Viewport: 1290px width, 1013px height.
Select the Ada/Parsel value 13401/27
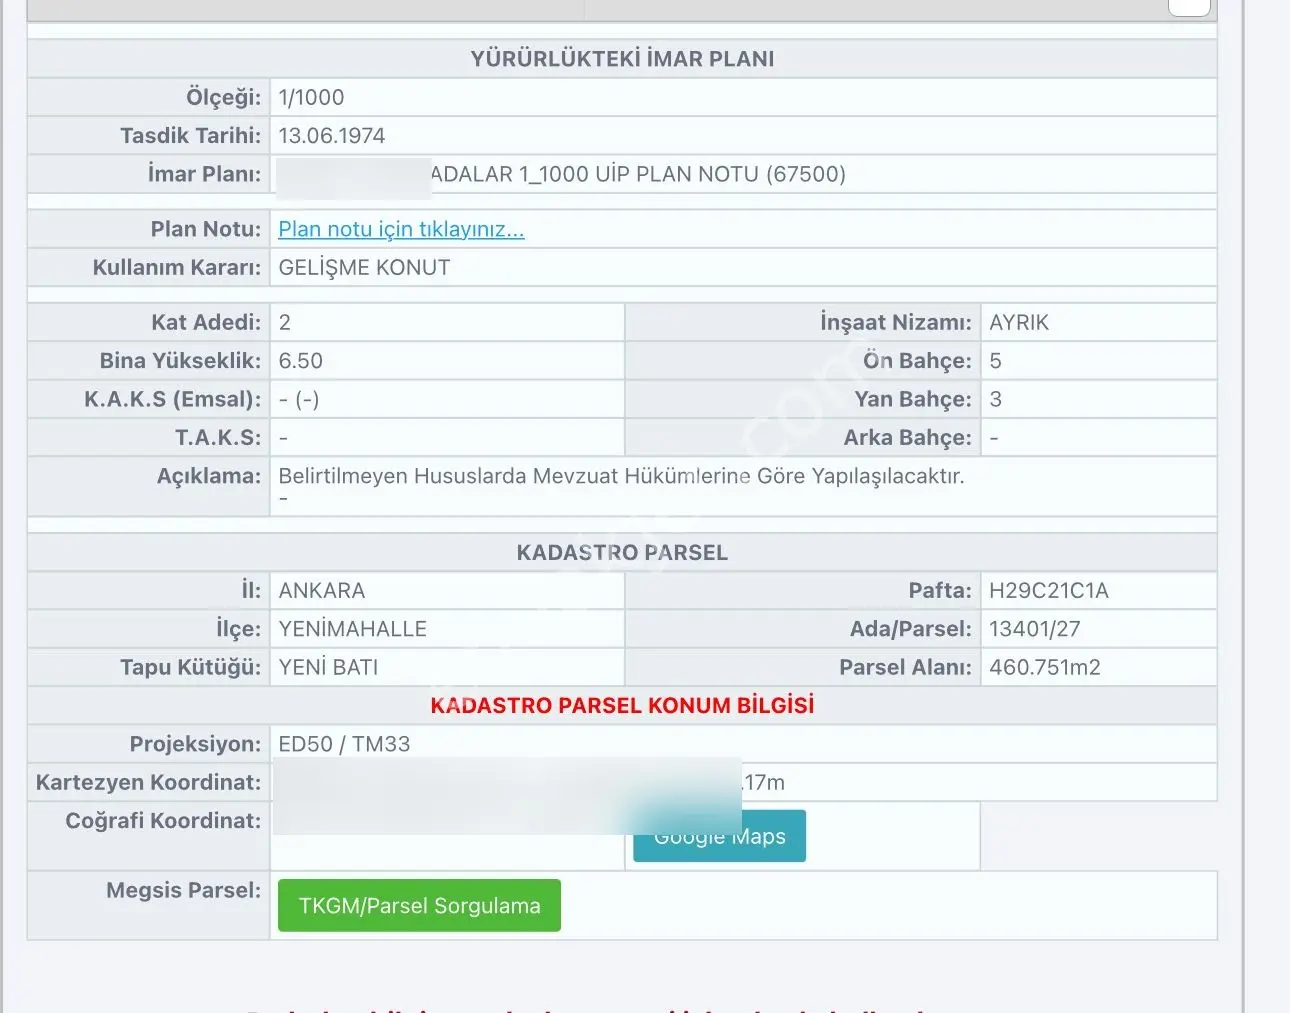click(1035, 628)
